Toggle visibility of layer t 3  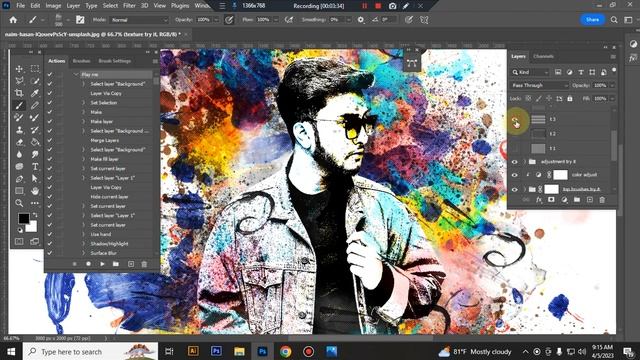[x=515, y=119]
